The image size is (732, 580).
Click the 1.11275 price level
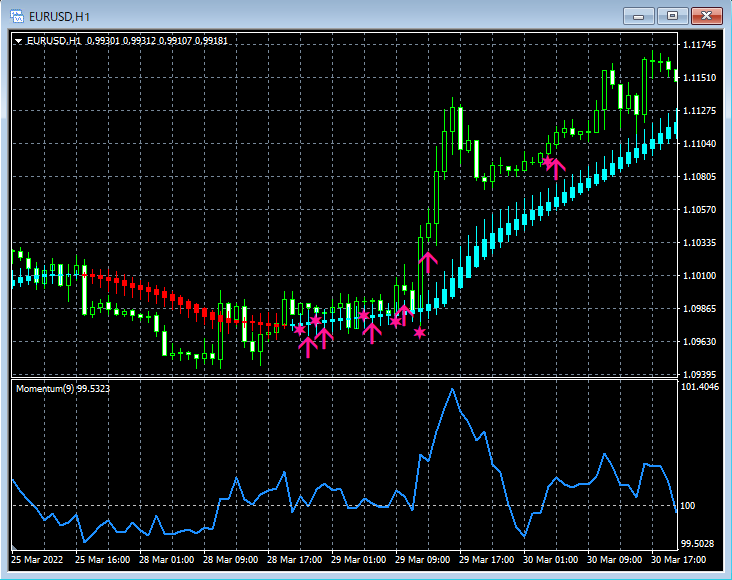[x=699, y=111]
